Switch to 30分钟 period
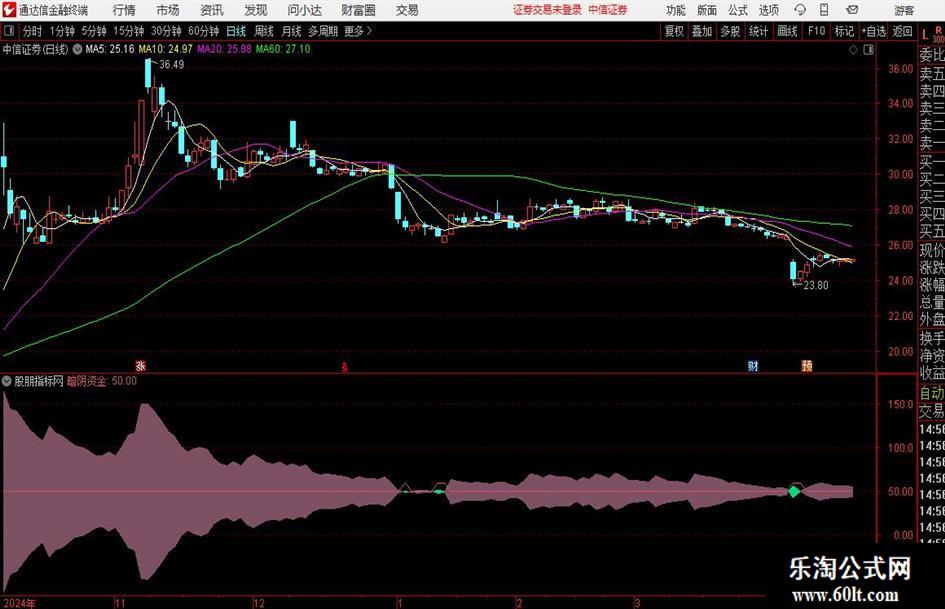The width and height of the screenshot is (945, 609). [166, 31]
